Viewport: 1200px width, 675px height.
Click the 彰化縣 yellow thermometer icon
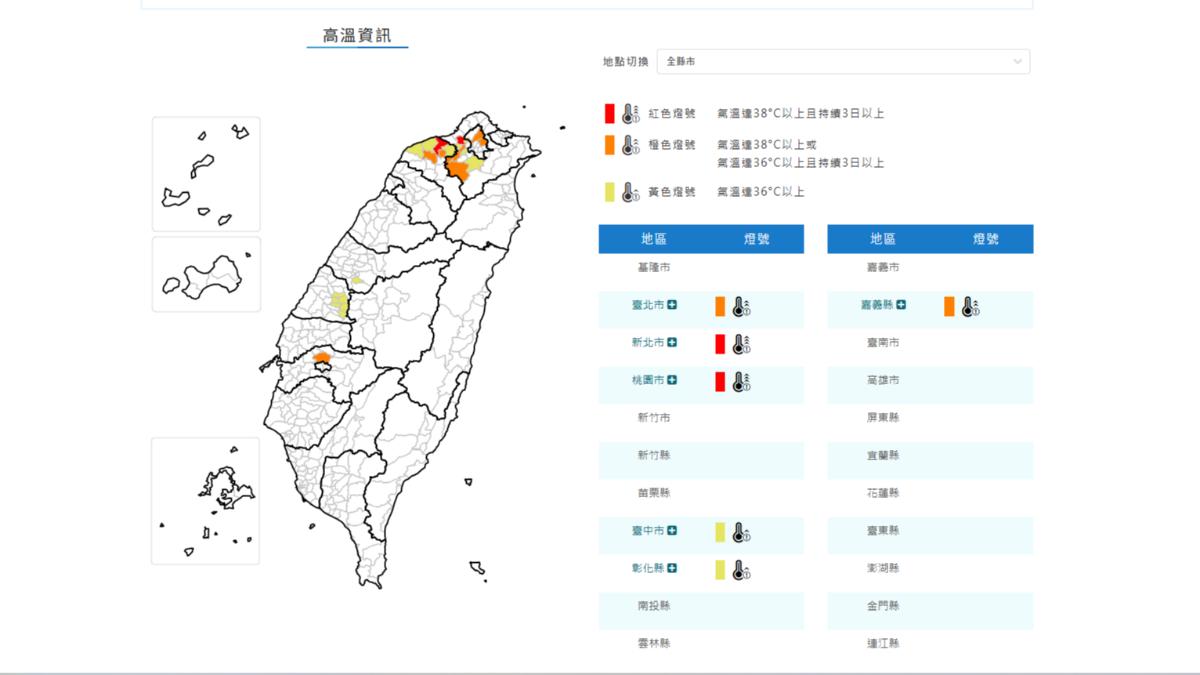[x=741, y=570]
